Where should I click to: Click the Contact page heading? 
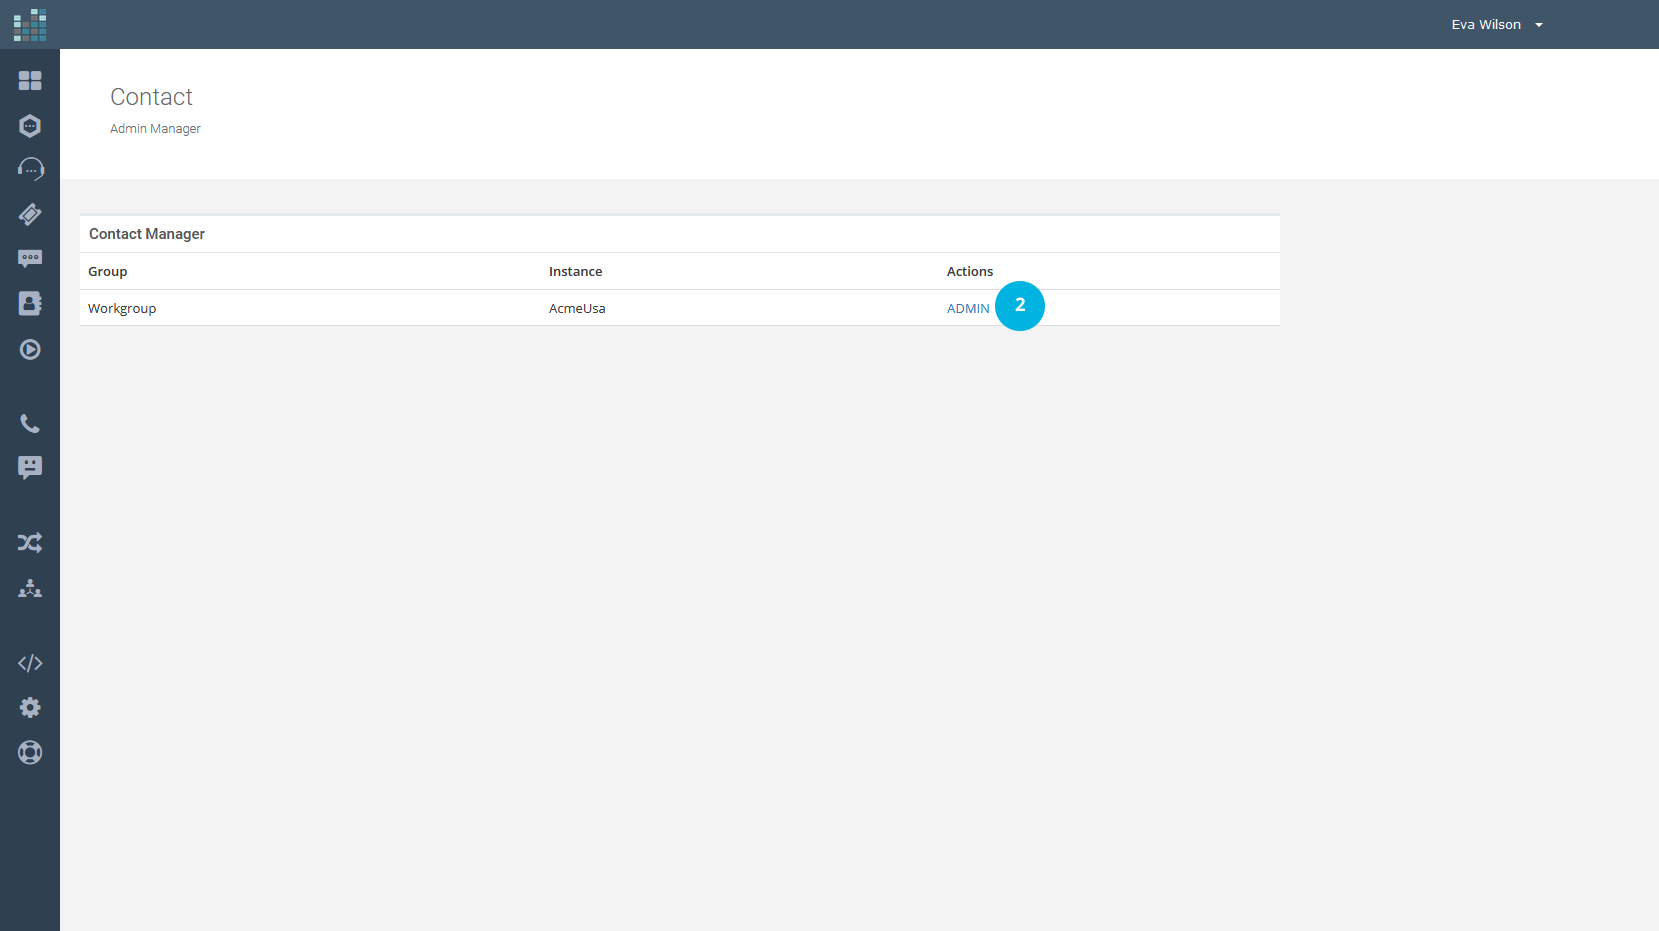(151, 97)
